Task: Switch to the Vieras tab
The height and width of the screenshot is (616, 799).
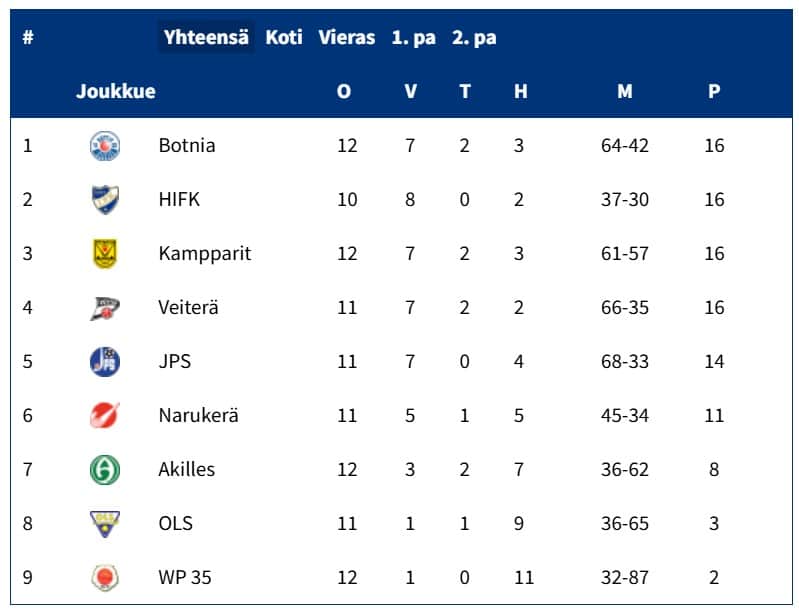Action: click(x=347, y=38)
